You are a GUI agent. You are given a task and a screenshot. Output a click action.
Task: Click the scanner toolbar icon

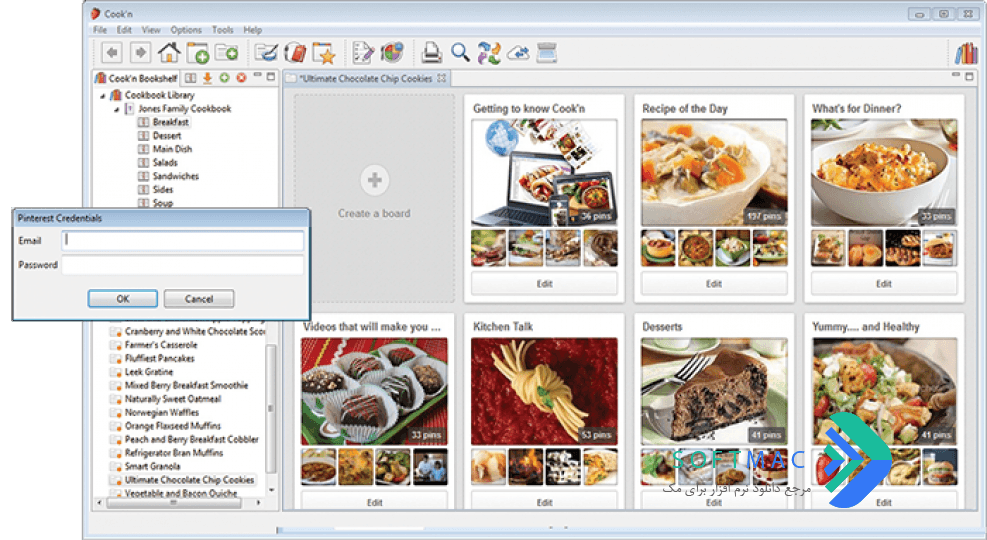pos(546,53)
